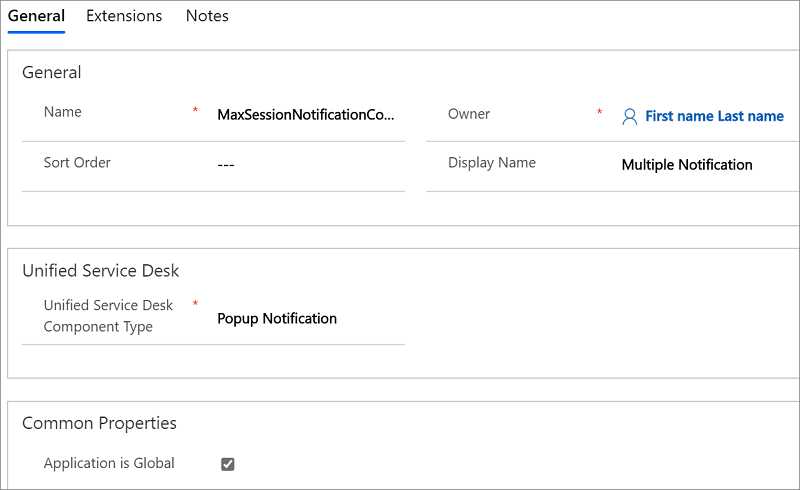Click the Sort Order label

click(x=77, y=162)
